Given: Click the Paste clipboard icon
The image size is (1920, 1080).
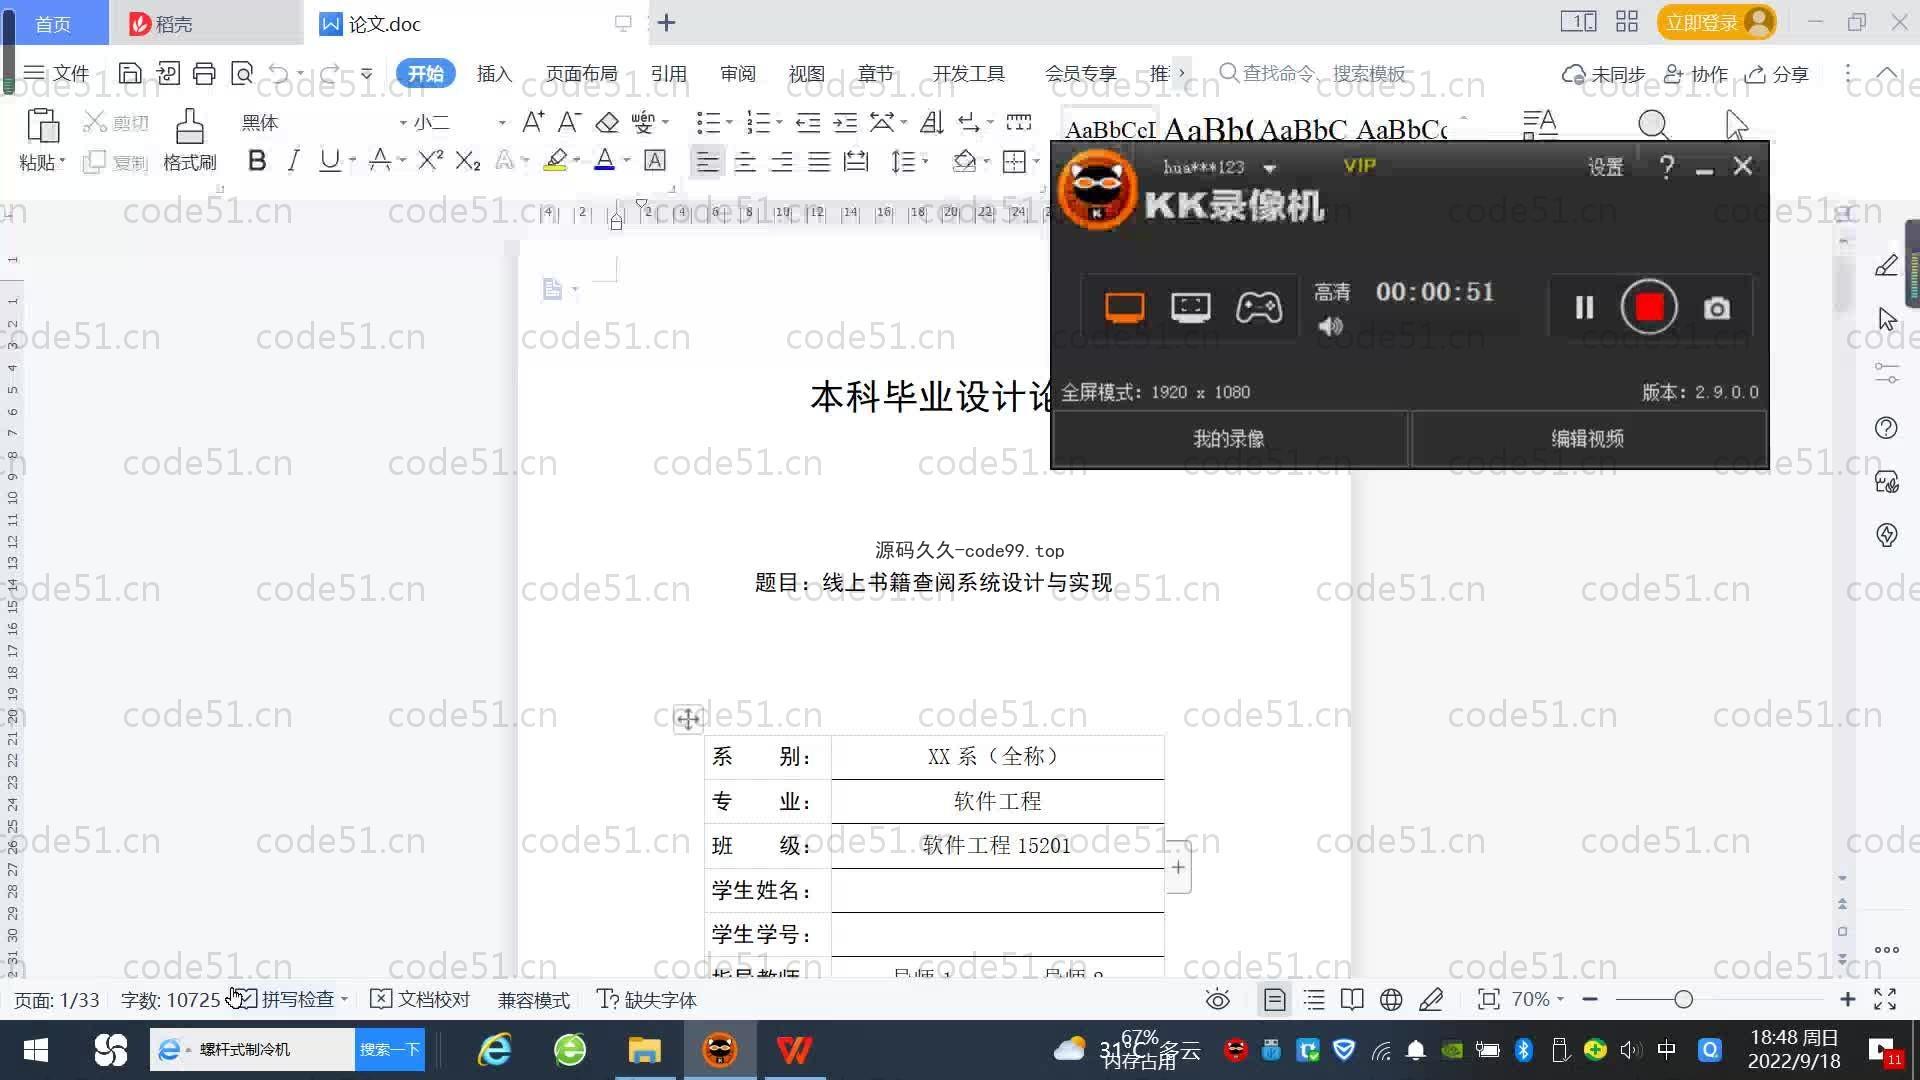Looking at the screenshot, I should pyautogui.click(x=42, y=126).
